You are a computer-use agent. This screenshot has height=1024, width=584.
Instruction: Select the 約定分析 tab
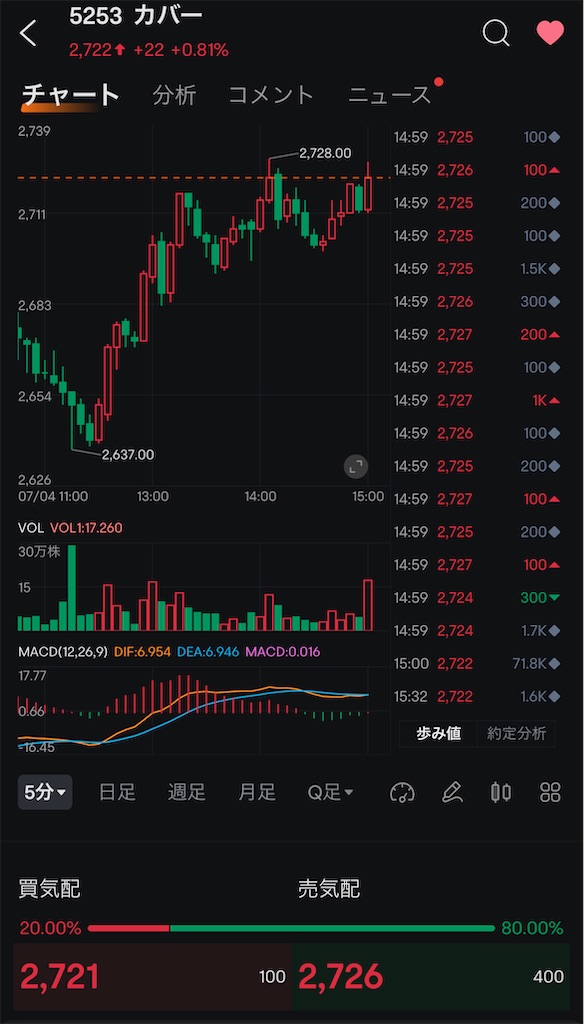(x=516, y=733)
